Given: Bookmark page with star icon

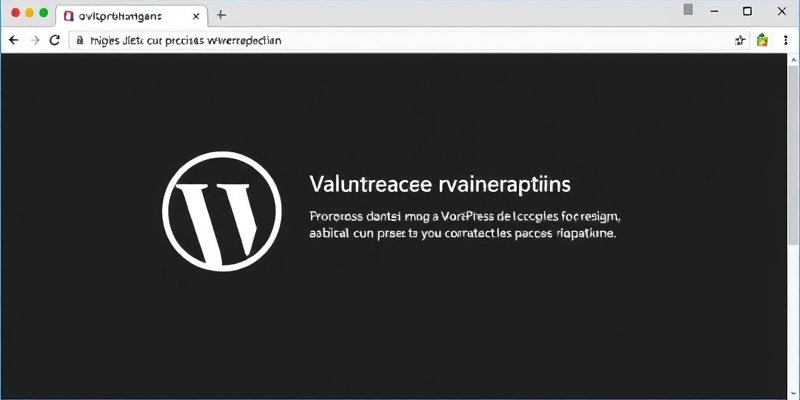Looking at the screenshot, I should coord(740,41).
